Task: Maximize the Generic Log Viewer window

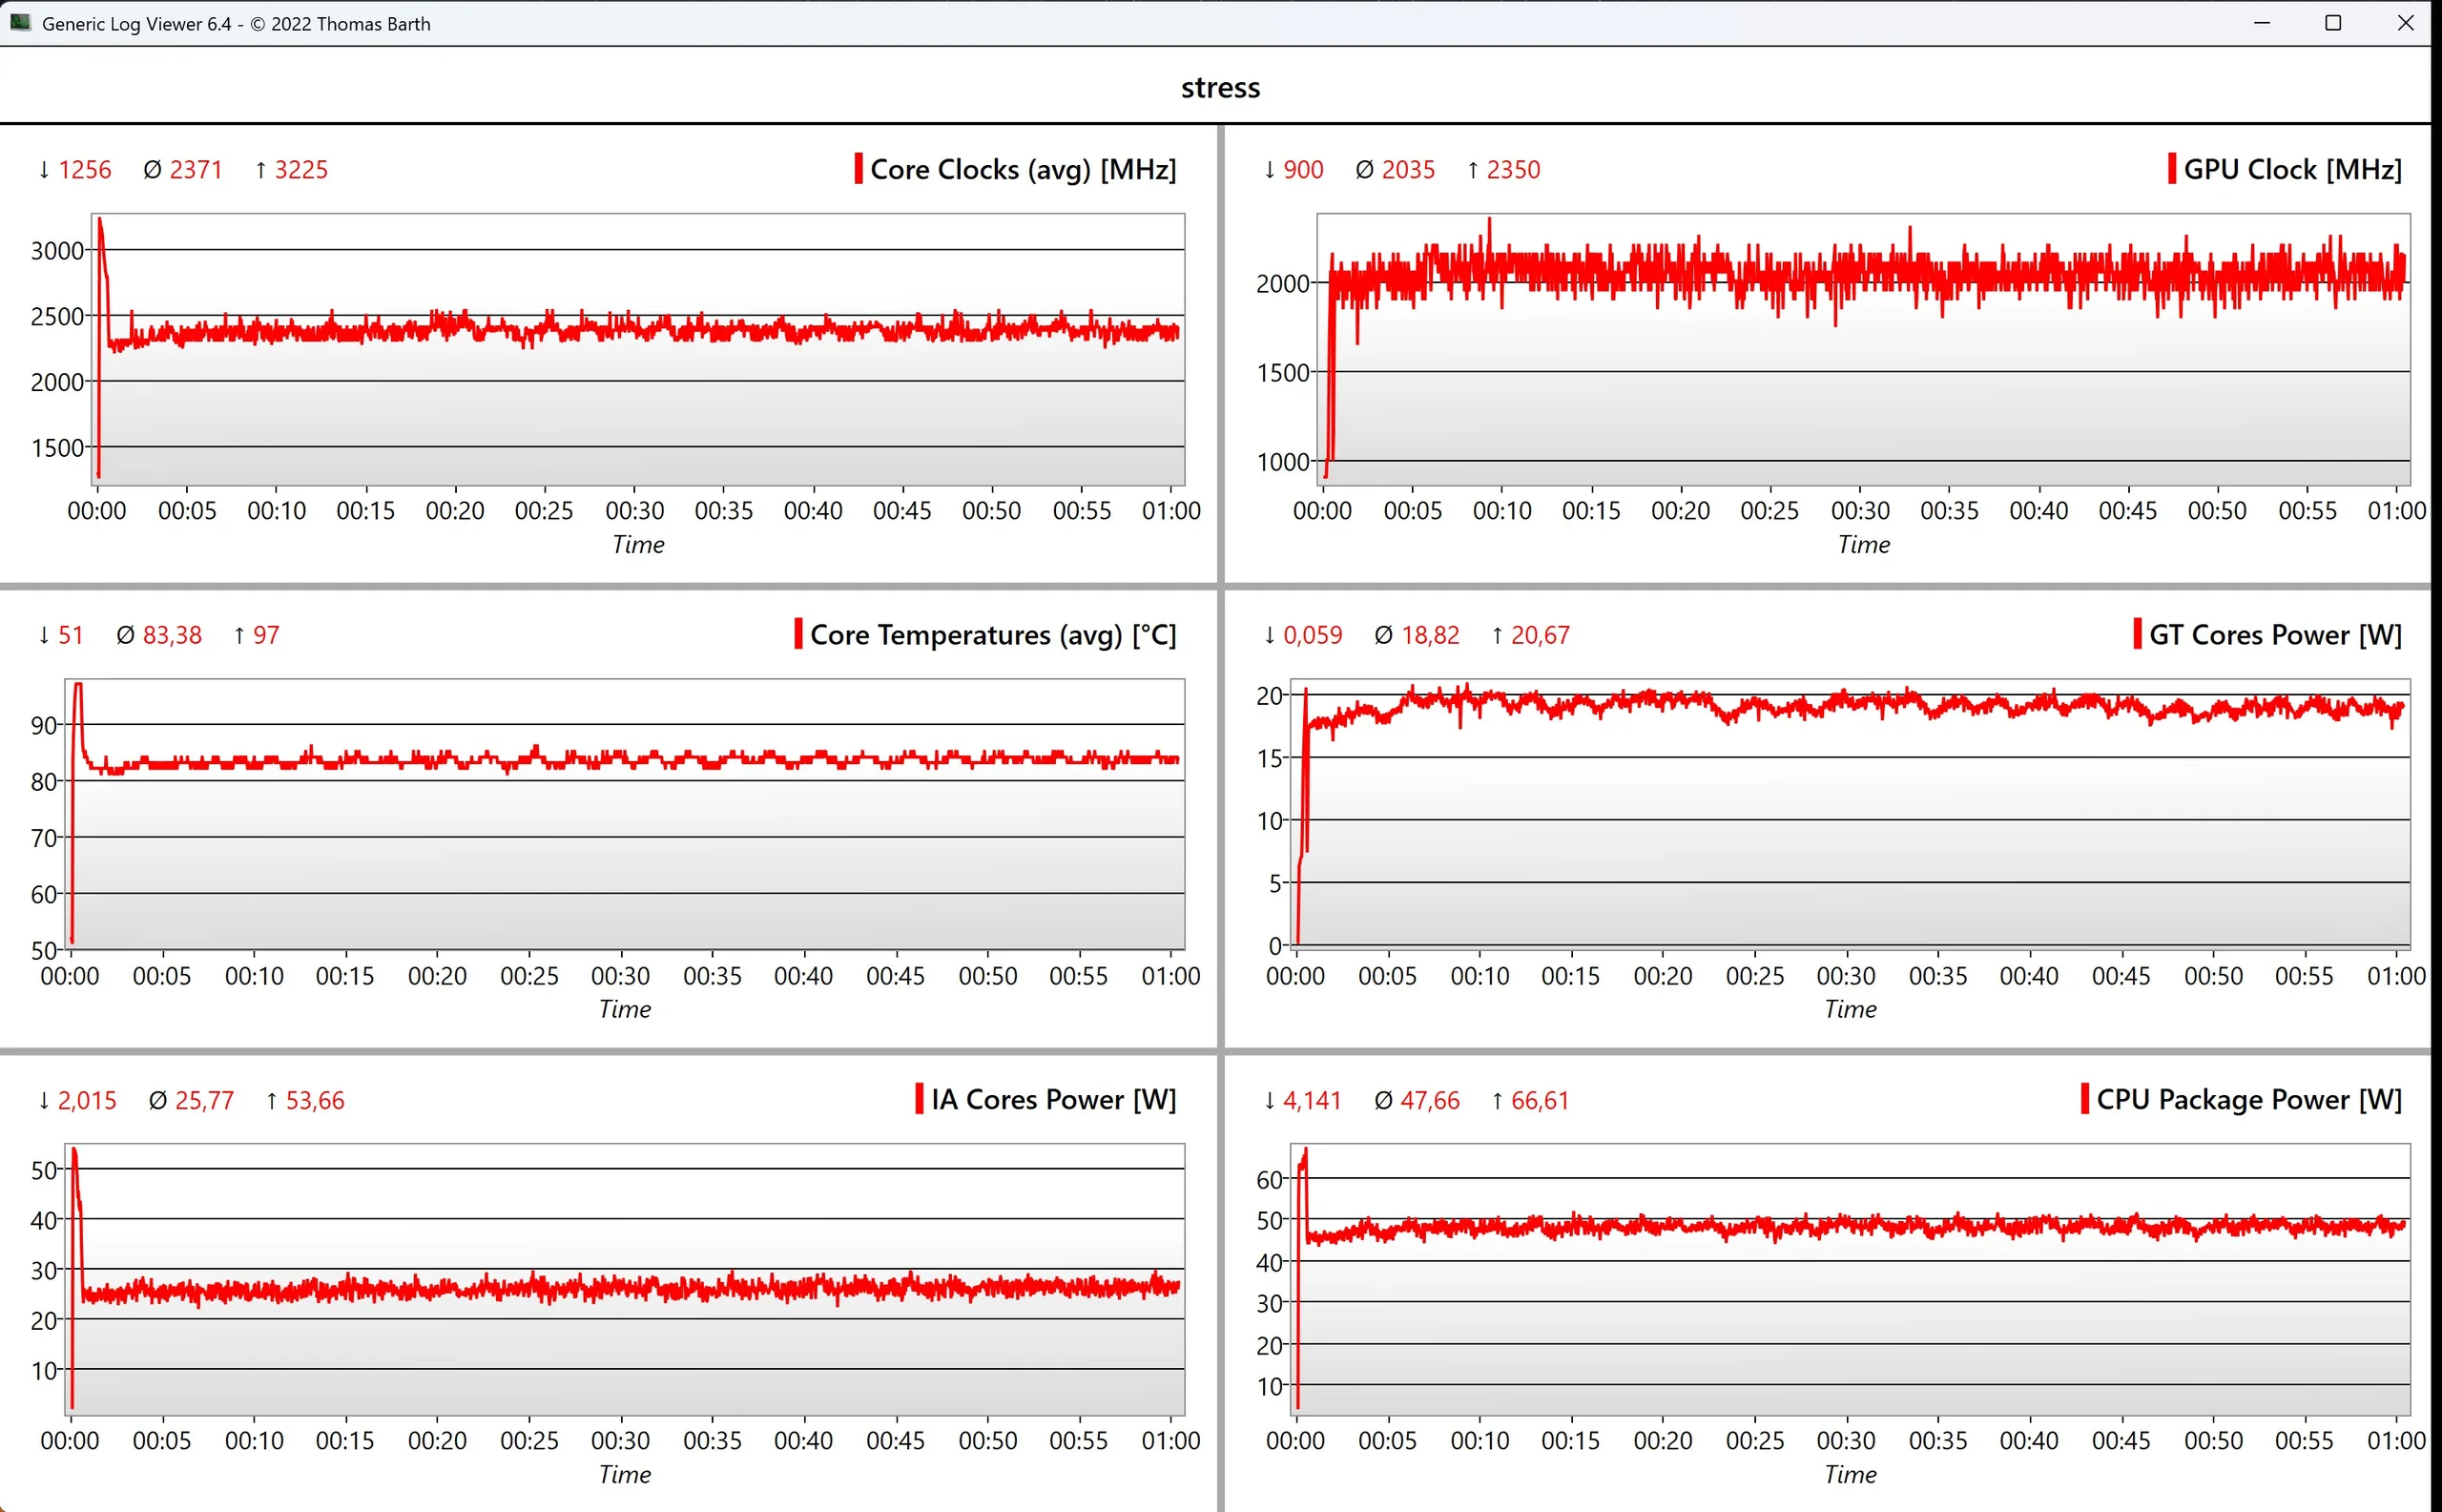Action: point(2333,22)
